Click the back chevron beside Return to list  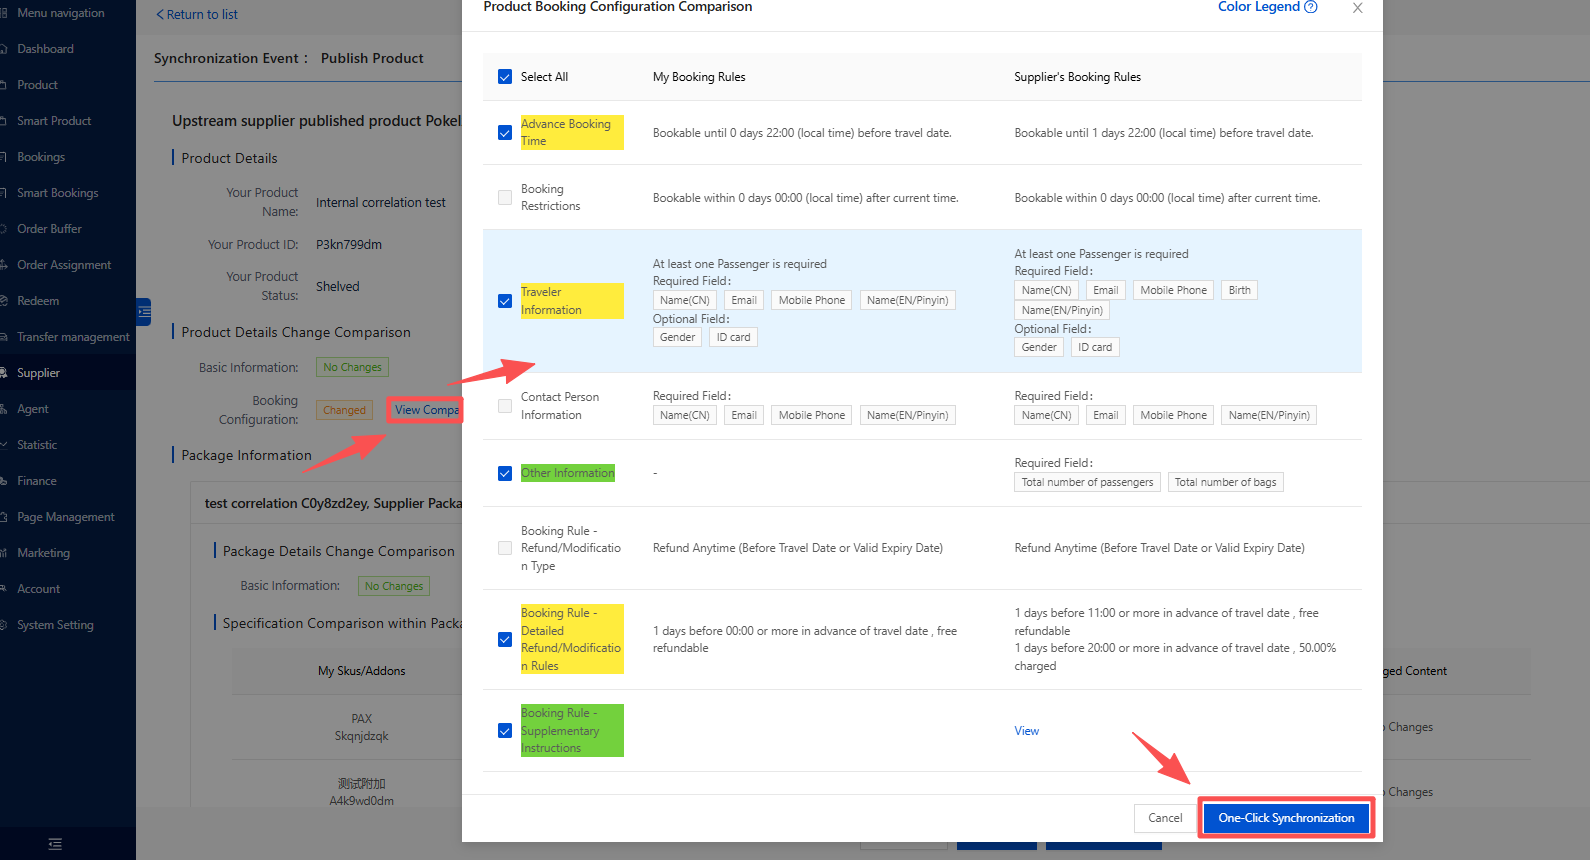(160, 15)
